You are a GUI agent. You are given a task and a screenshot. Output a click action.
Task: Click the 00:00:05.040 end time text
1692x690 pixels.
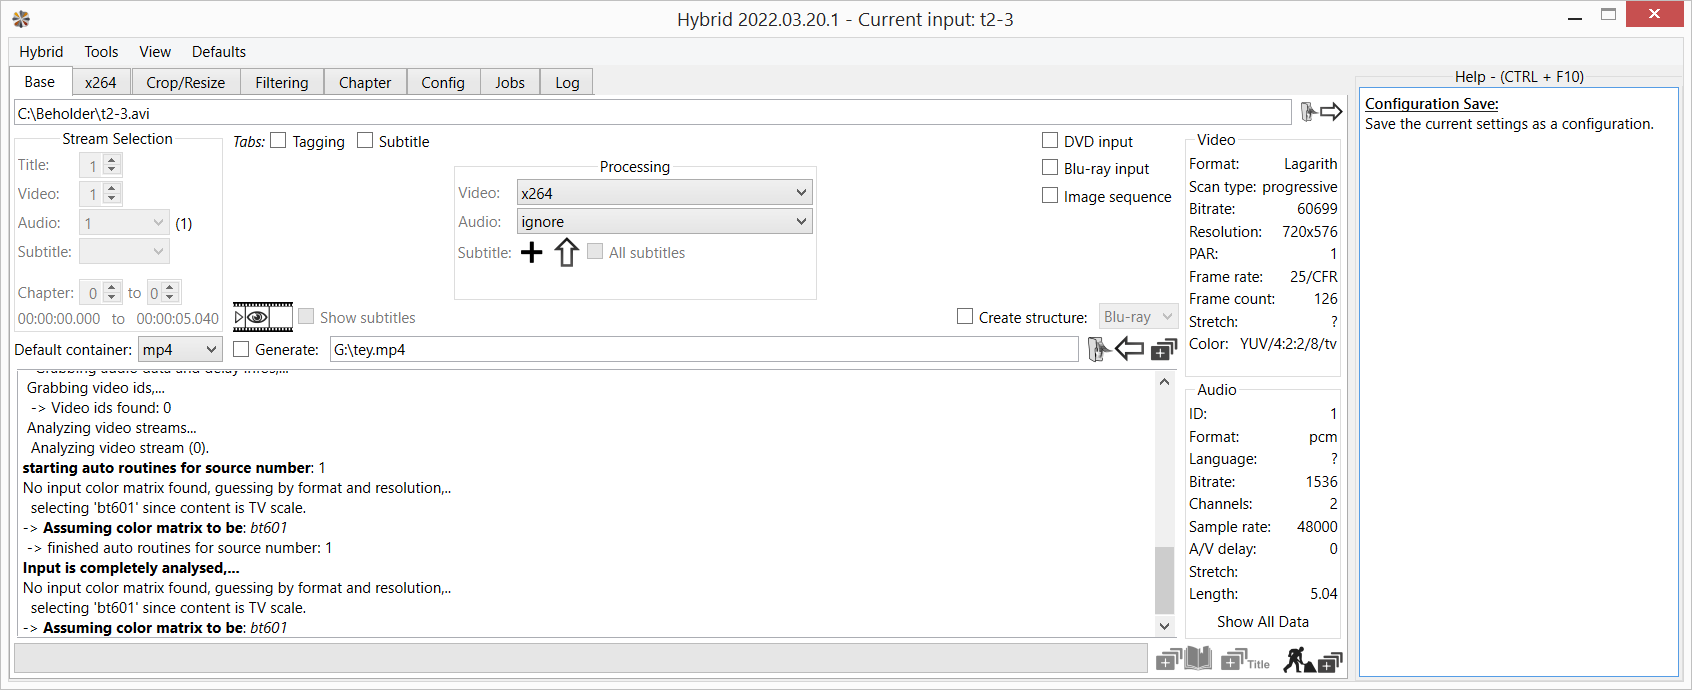[x=178, y=318]
